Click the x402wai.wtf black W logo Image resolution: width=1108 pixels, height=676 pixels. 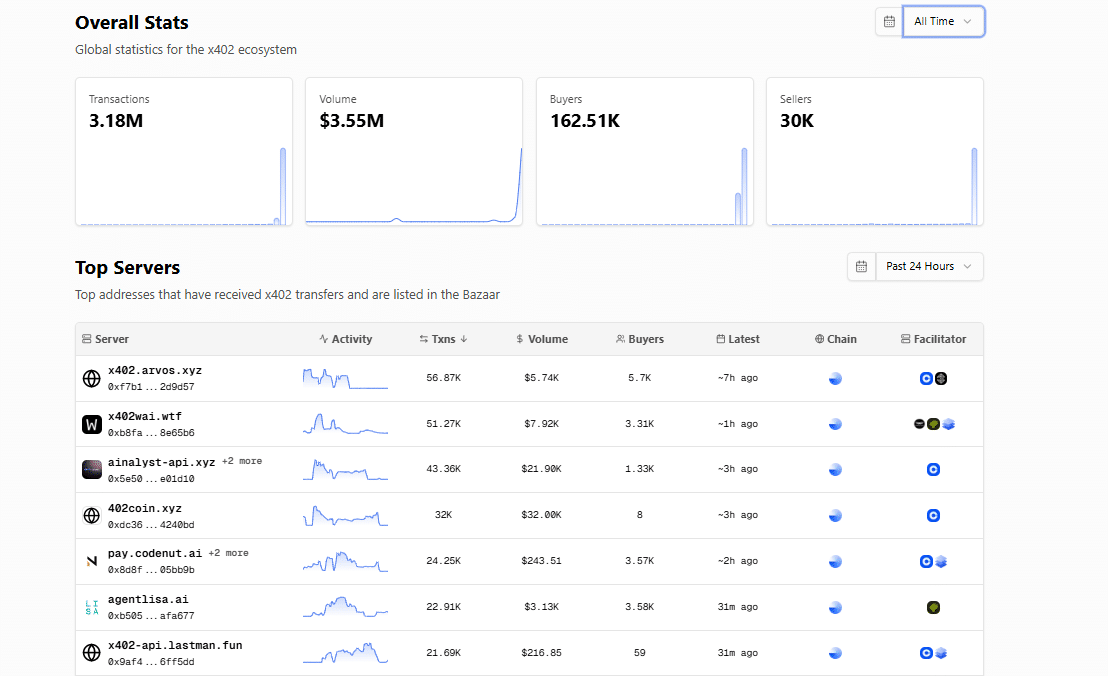click(x=92, y=425)
